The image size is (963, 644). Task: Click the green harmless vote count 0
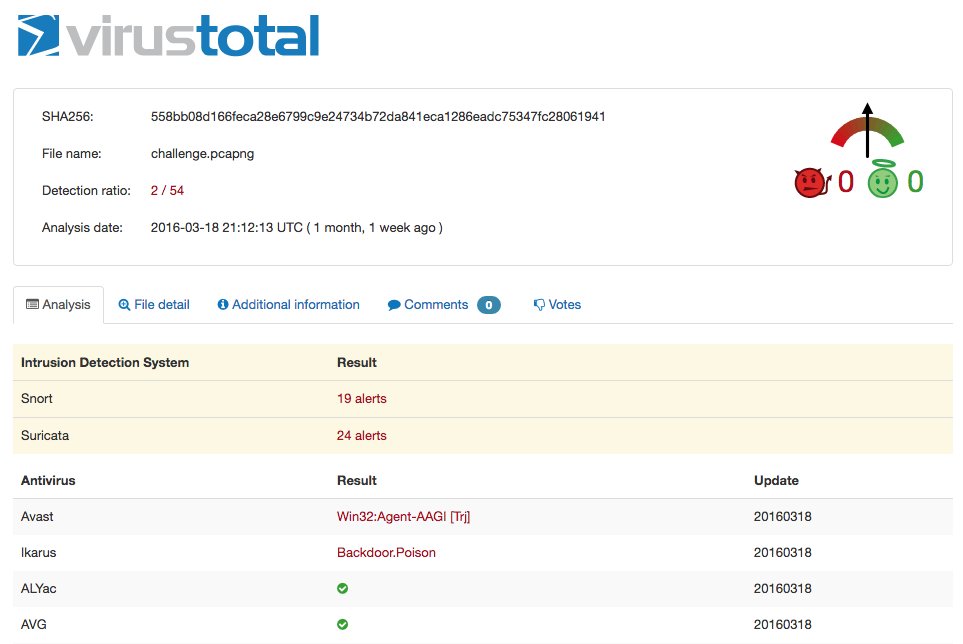click(915, 182)
